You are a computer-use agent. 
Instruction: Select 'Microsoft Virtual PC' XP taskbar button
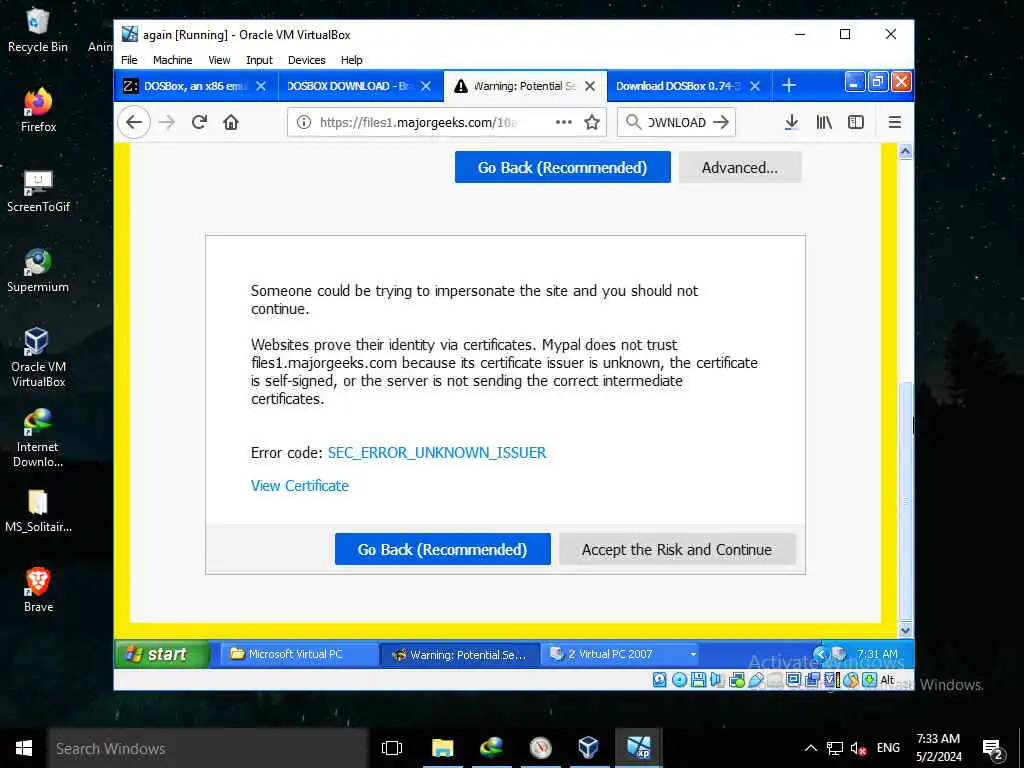pos(299,654)
